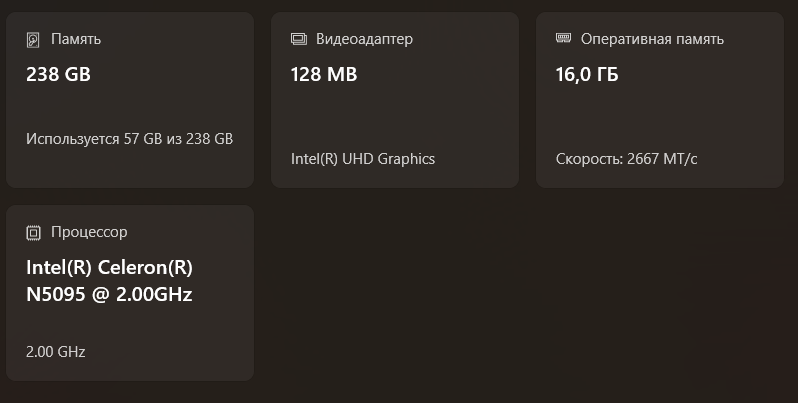Viewport: 798px width, 403px height.
Task: Click the storage drive icon beside Память
Action: [34, 40]
